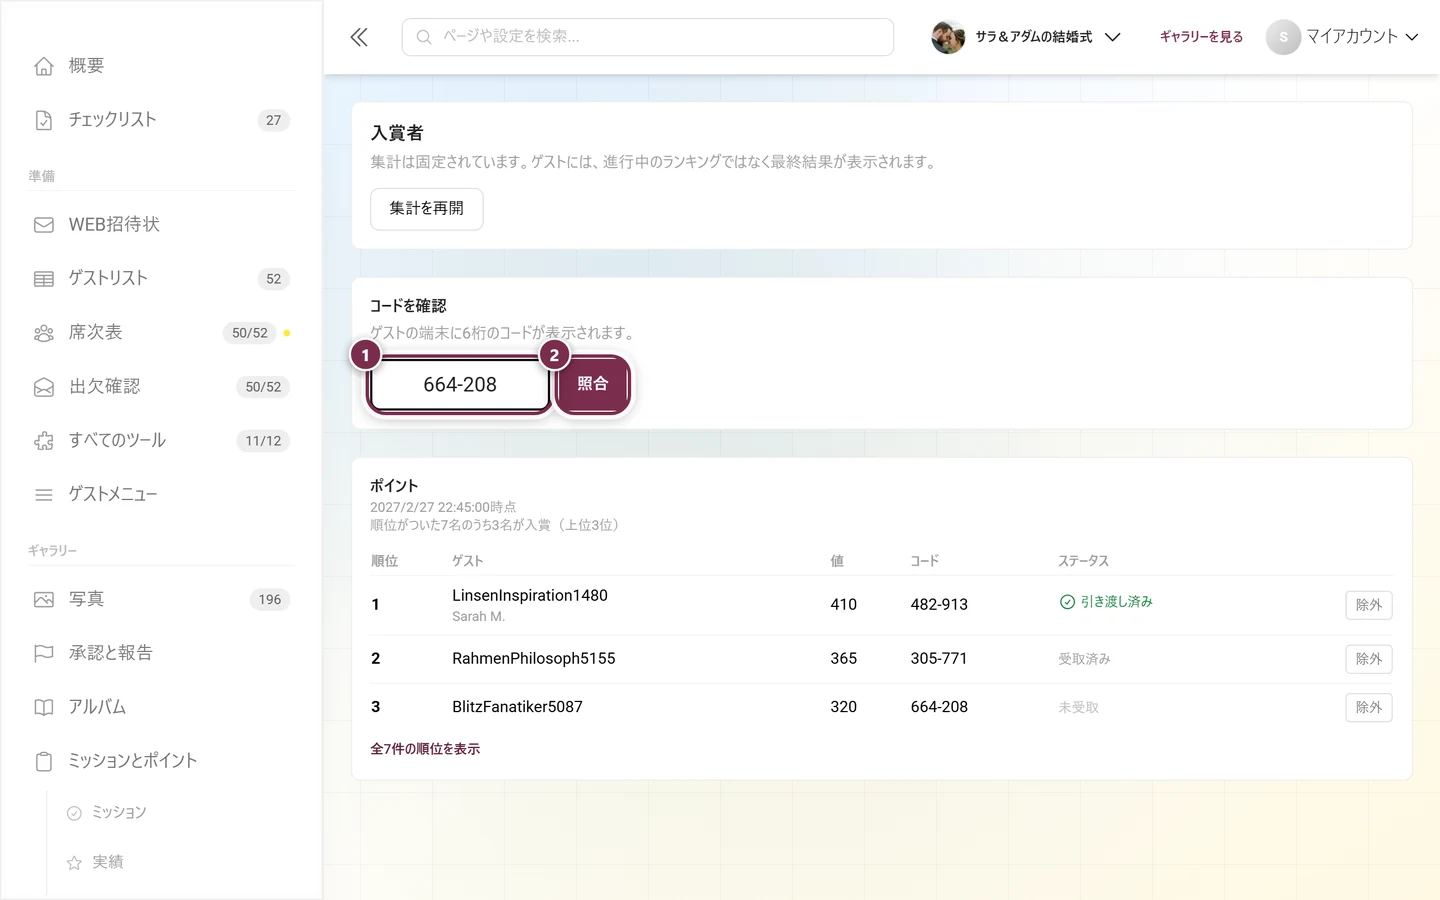The height and width of the screenshot is (900, 1440).
Task: Click the 196 badge next to 写真
Action: (x=270, y=600)
